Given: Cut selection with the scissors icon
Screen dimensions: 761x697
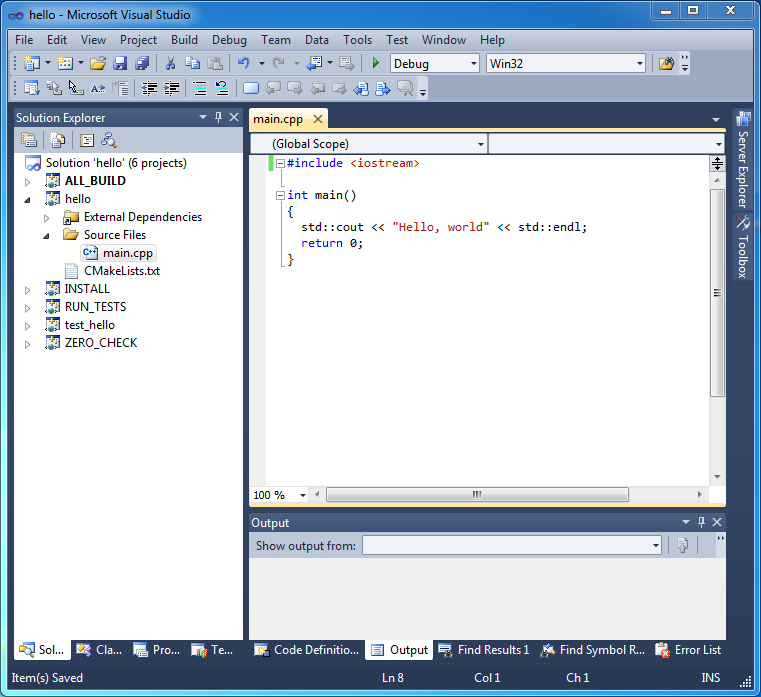Looking at the screenshot, I should tap(170, 63).
